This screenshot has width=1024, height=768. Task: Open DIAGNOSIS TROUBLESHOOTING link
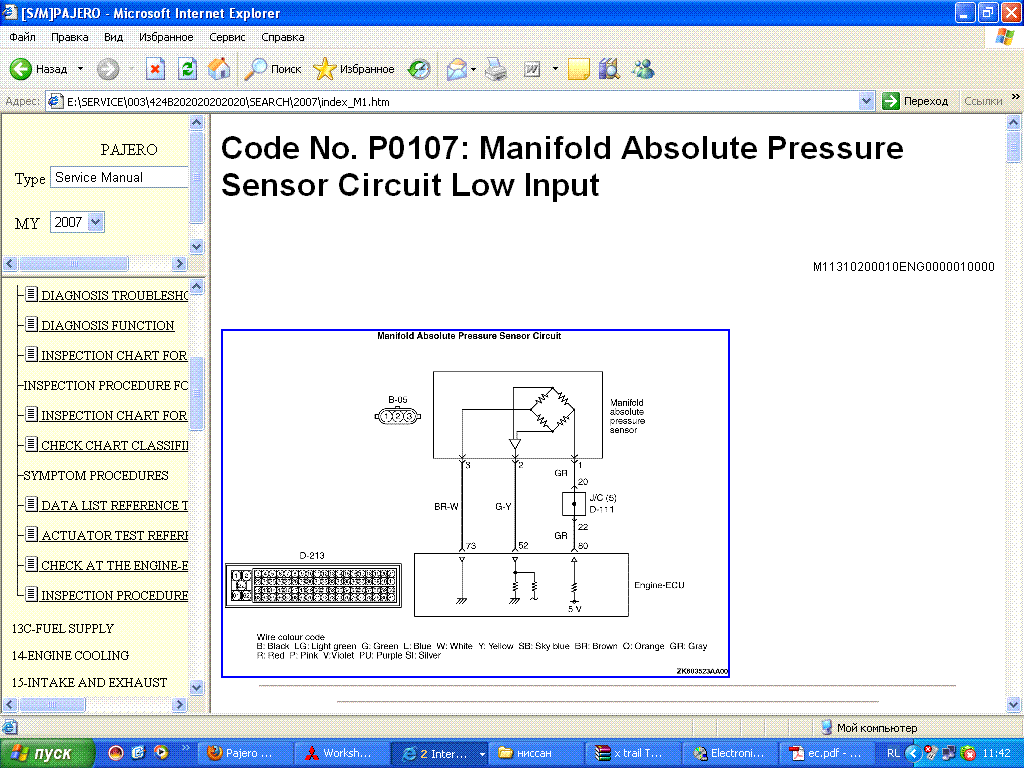click(x=115, y=296)
